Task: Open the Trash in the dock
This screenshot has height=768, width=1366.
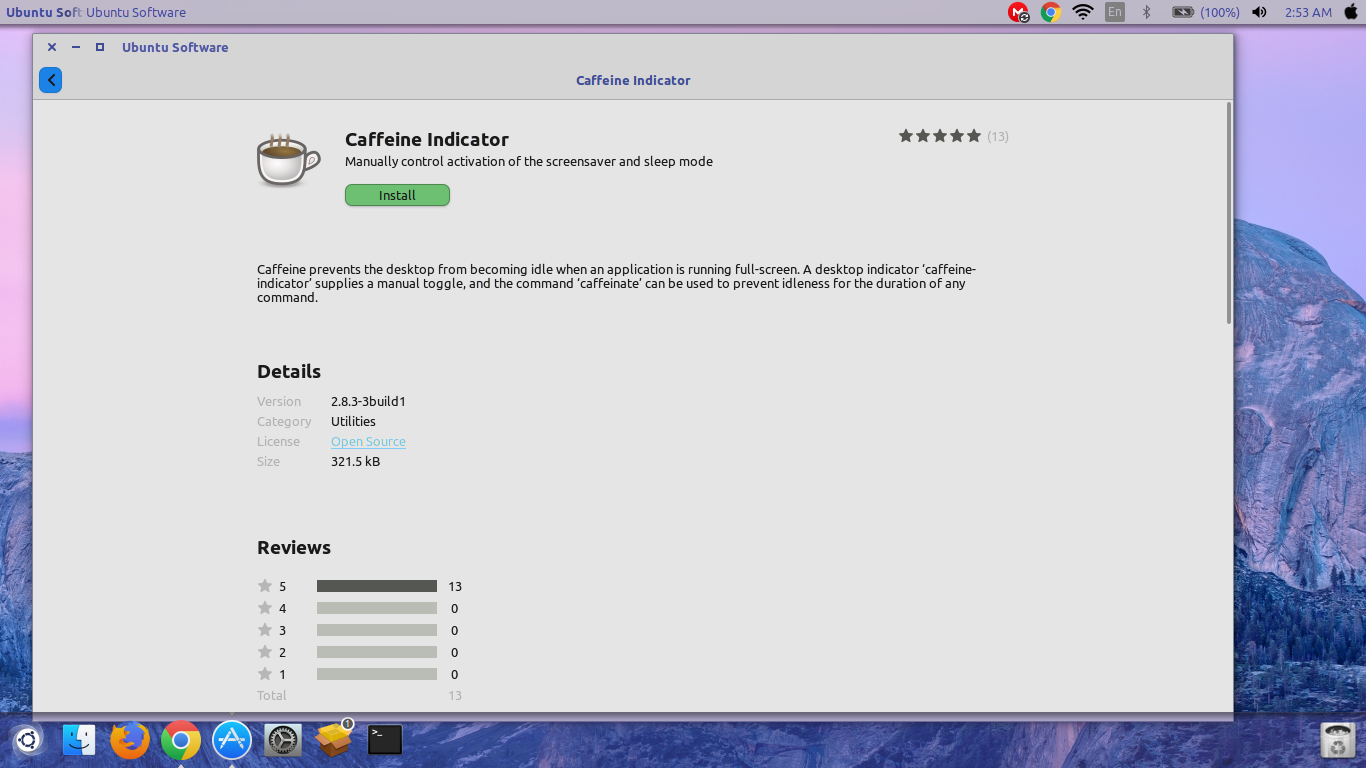Action: (x=1338, y=741)
